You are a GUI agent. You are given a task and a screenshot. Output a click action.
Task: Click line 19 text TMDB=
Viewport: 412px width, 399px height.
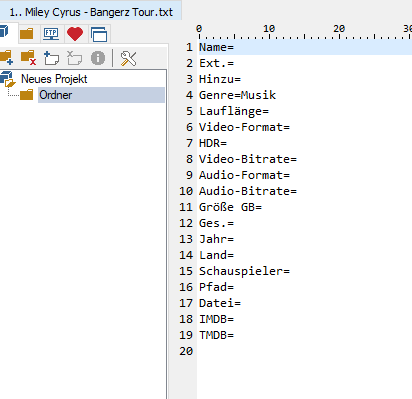216,335
